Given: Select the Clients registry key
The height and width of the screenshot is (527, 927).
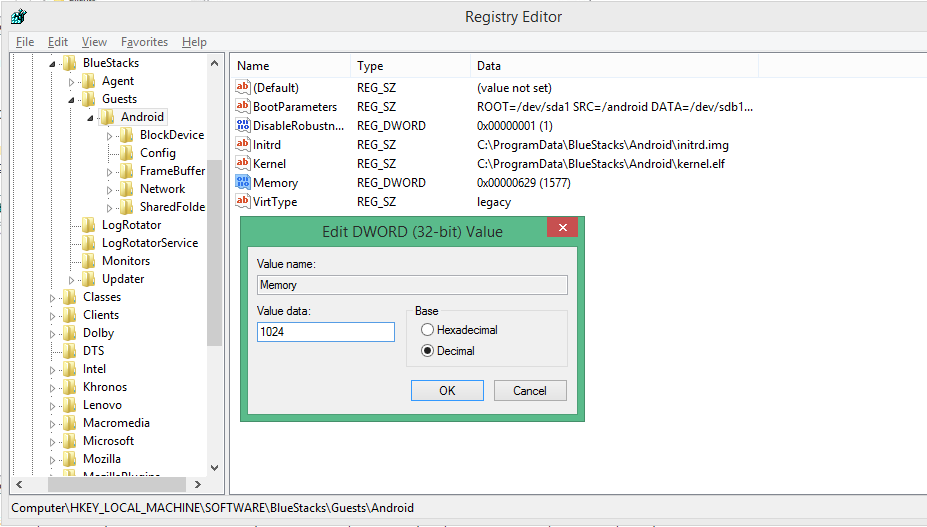Looking at the screenshot, I should click(x=101, y=315).
